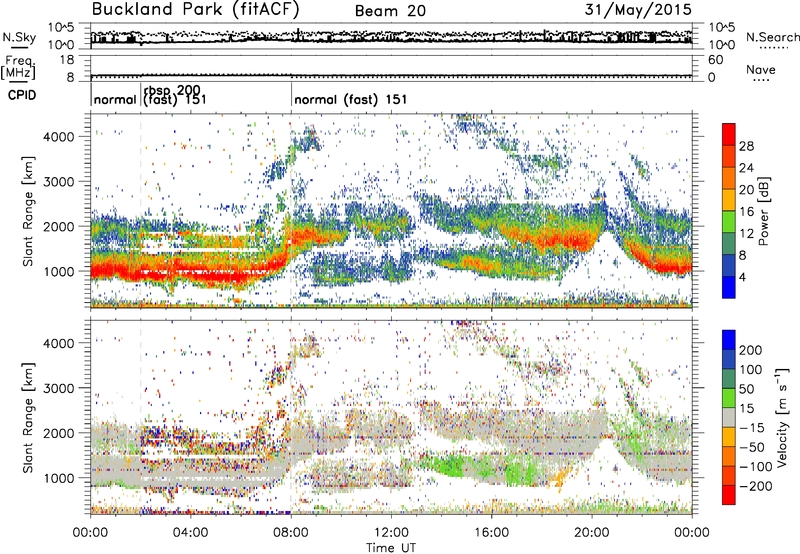Click the '16' tick on the Power colorbar
800x554 pixels.
click(x=746, y=212)
